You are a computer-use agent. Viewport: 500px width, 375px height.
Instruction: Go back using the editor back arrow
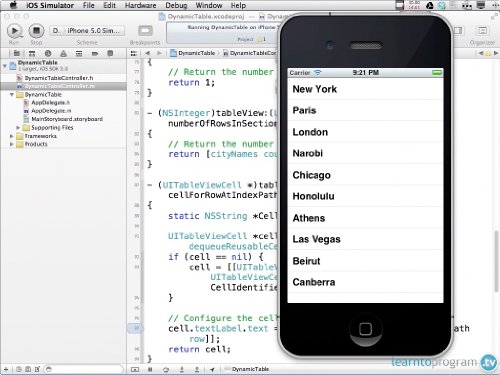[x=148, y=53]
